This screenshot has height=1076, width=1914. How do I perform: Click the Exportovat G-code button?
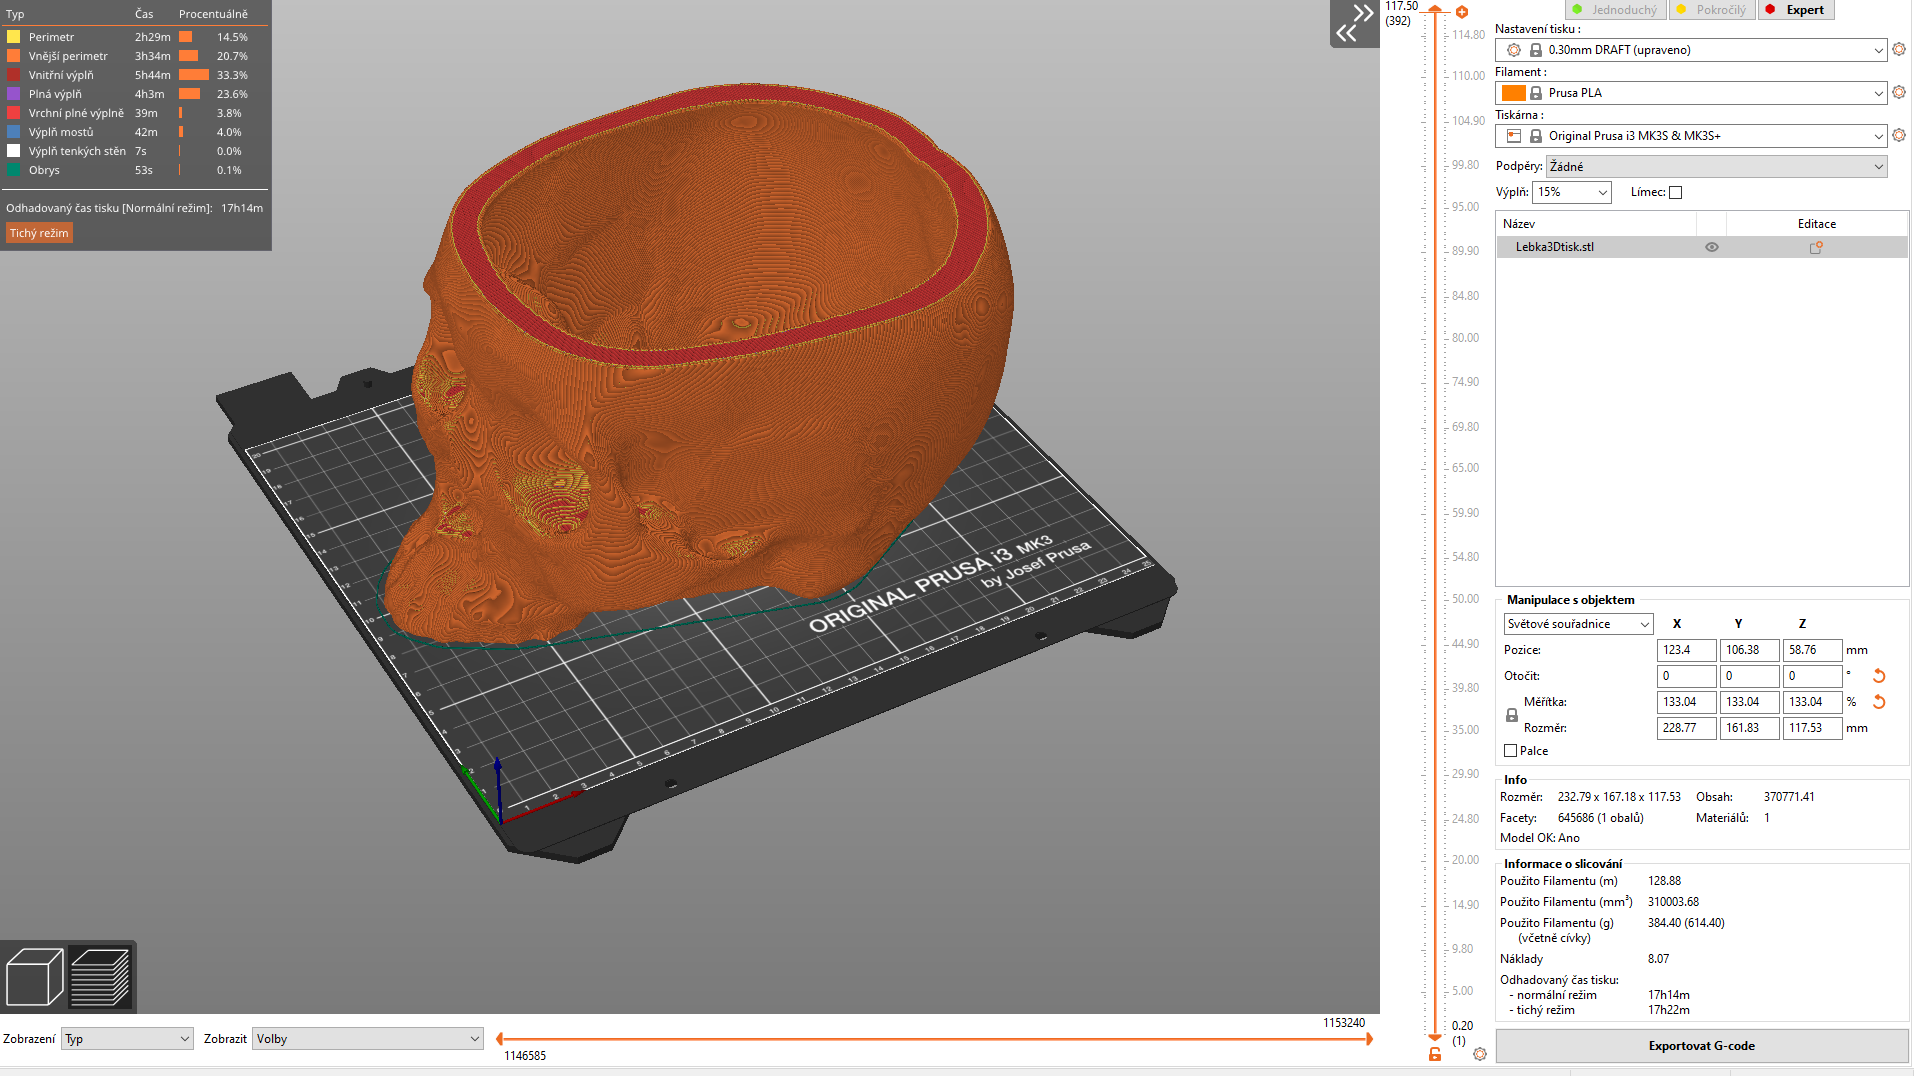point(1701,1046)
